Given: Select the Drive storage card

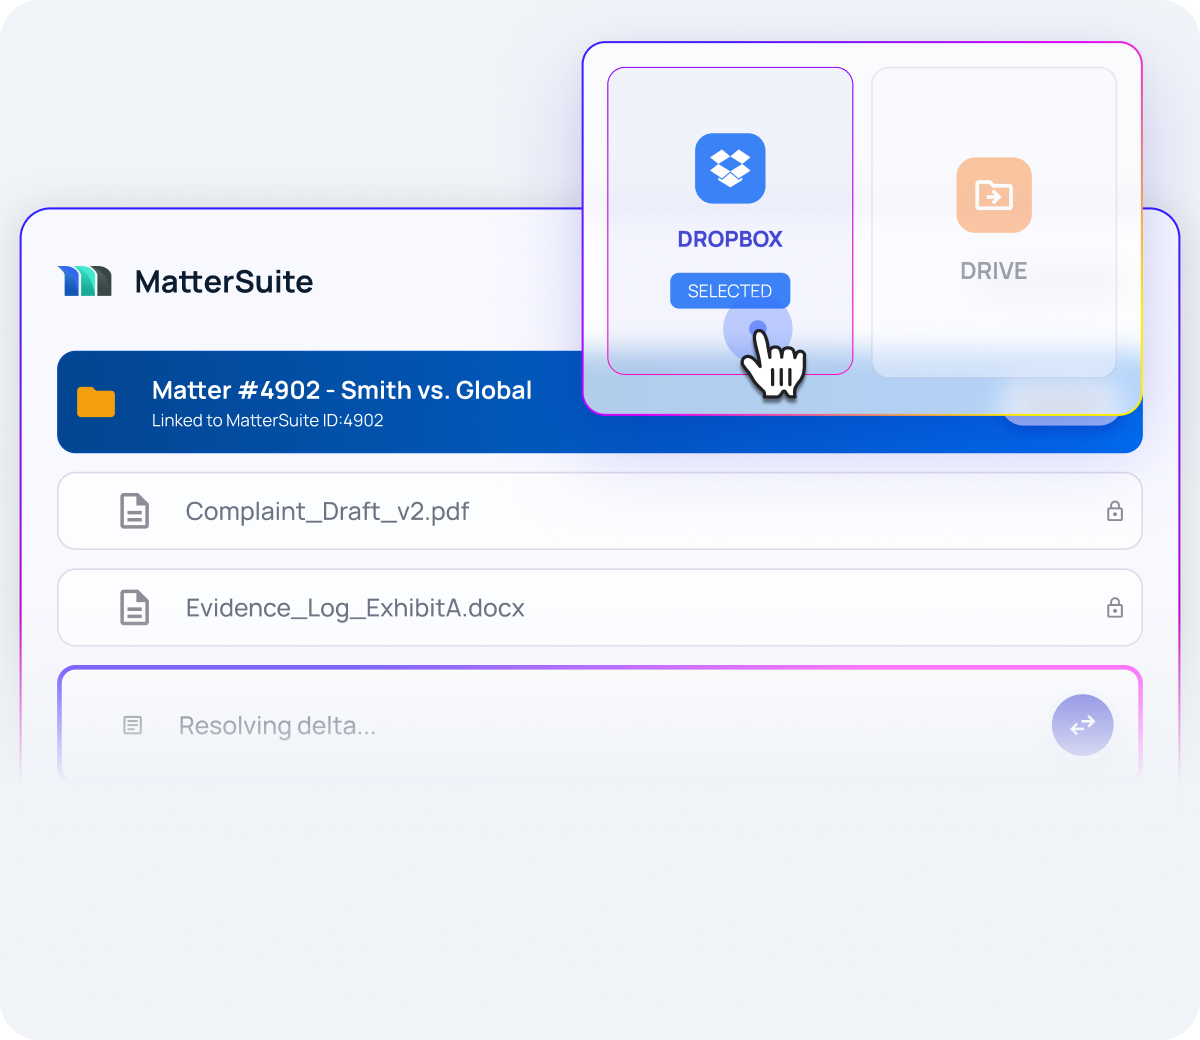Looking at the screenshot, I should pos(994,222).
